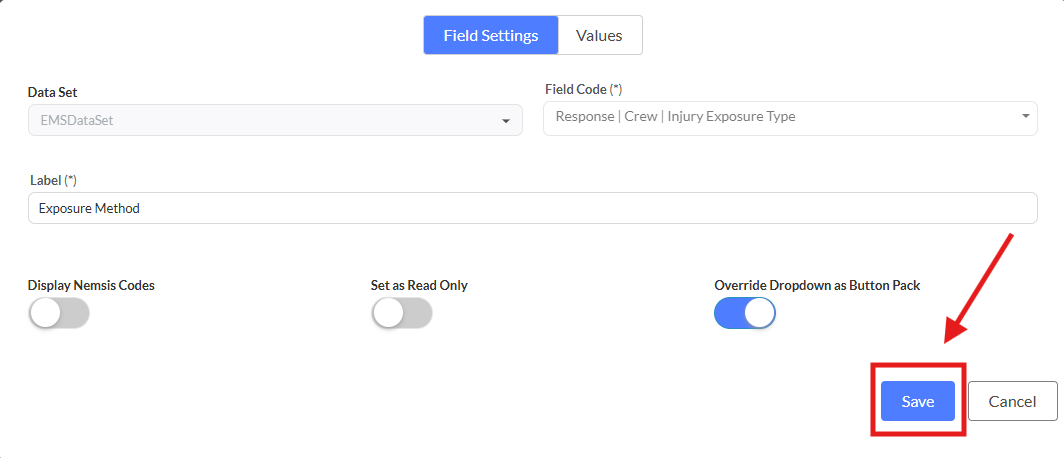Enable the Display Nemsis Codes toggle
Image resolution: width=1064 pixels, height=458 pixels.
[59, 313]
